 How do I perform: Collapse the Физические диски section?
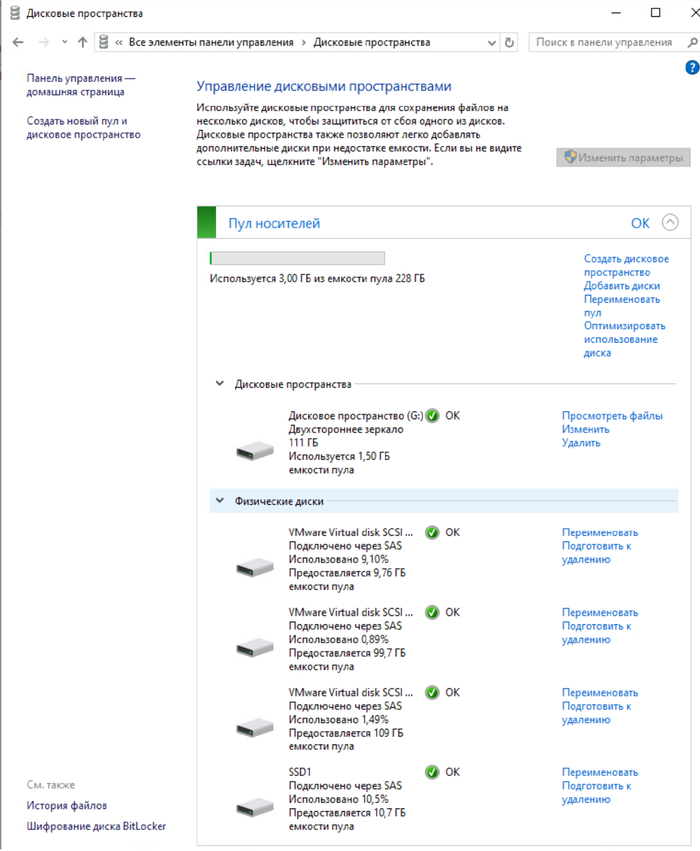(x=220, y=501)
